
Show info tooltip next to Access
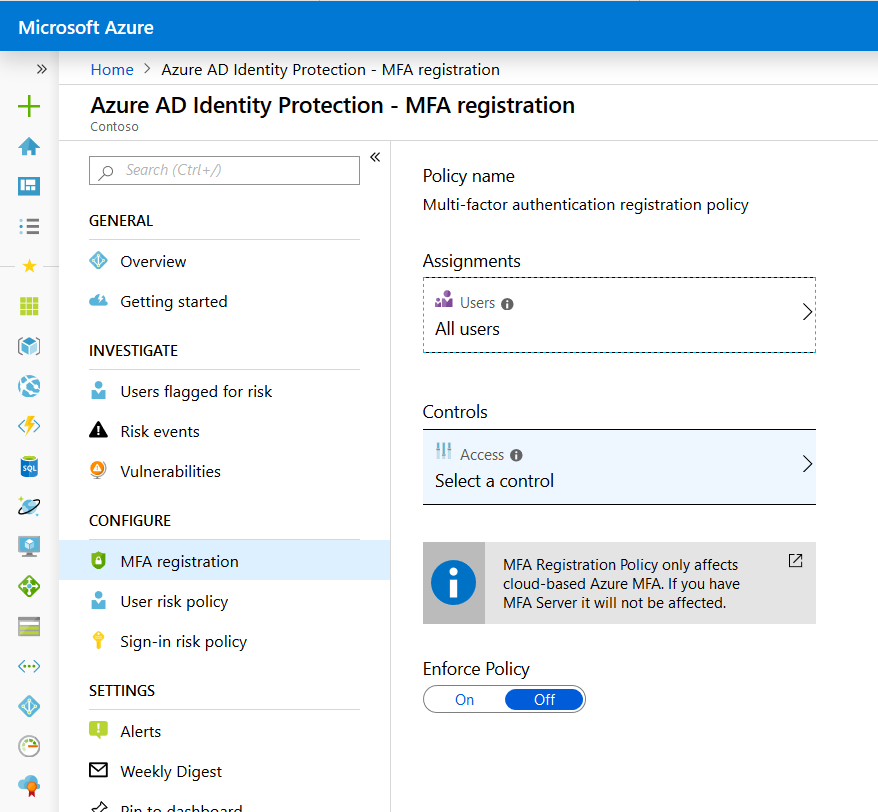point(516,455)
